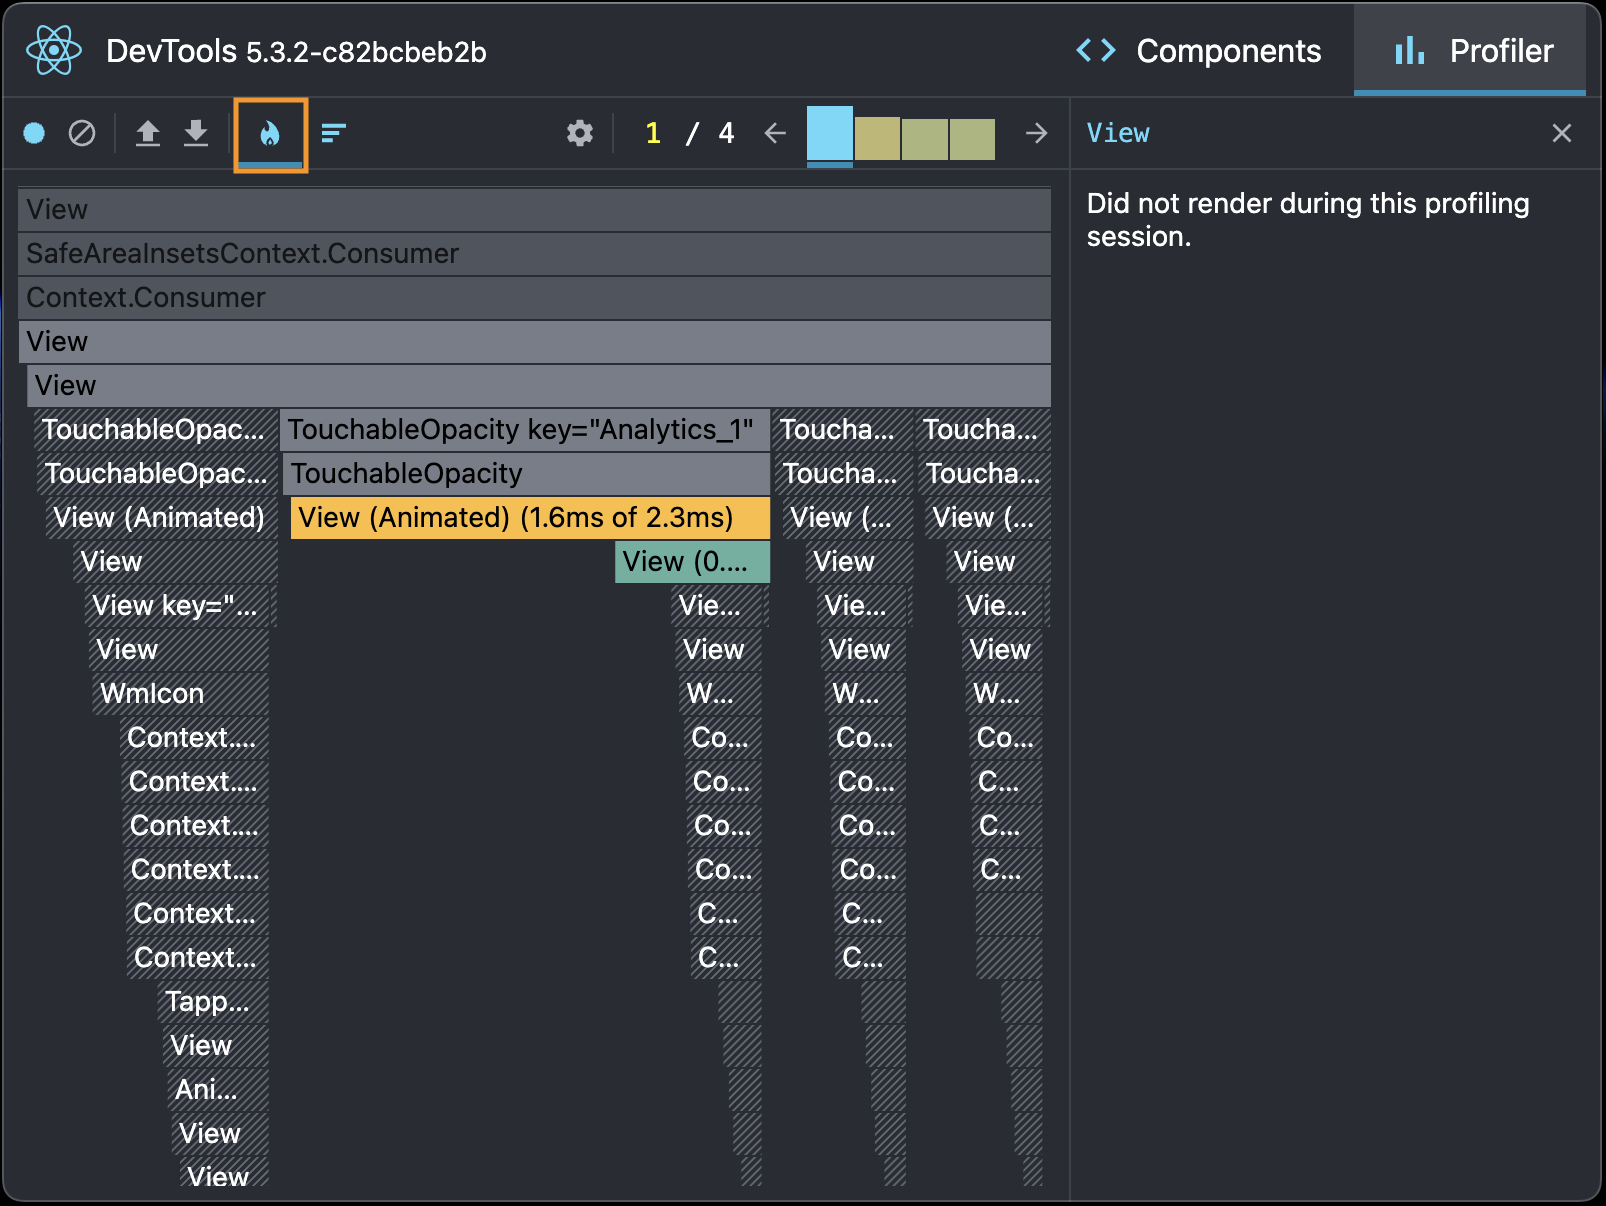Go to next commit arrow
This screenshot has width=1606, height=1206.
pyautogui.click(x=1036, y=133)
